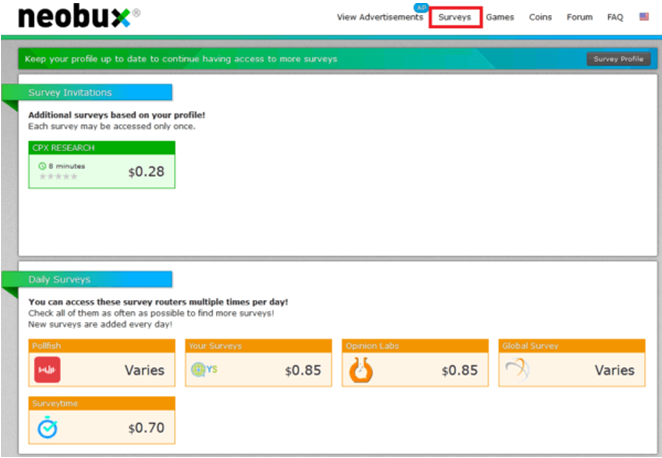Screen dimensions: 662x458
Task: Open the Forum link
Action: [x=579, y=17]
